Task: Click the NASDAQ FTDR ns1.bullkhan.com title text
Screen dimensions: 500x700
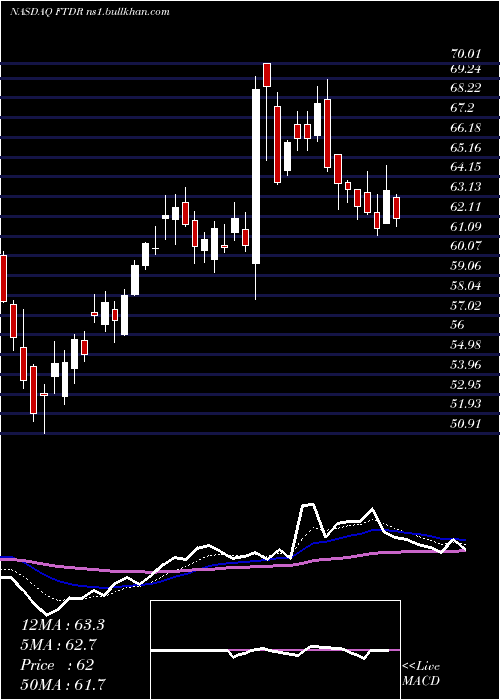Action: coord(89,12)
